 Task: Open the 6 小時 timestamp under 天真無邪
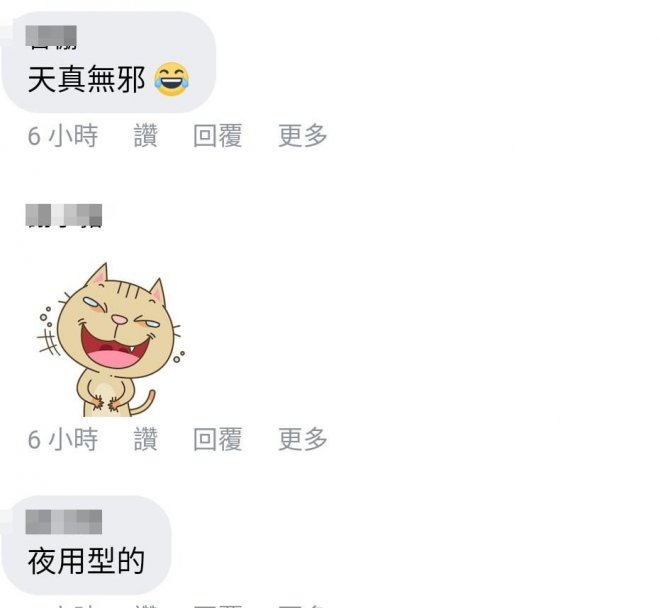coord(63,136)
